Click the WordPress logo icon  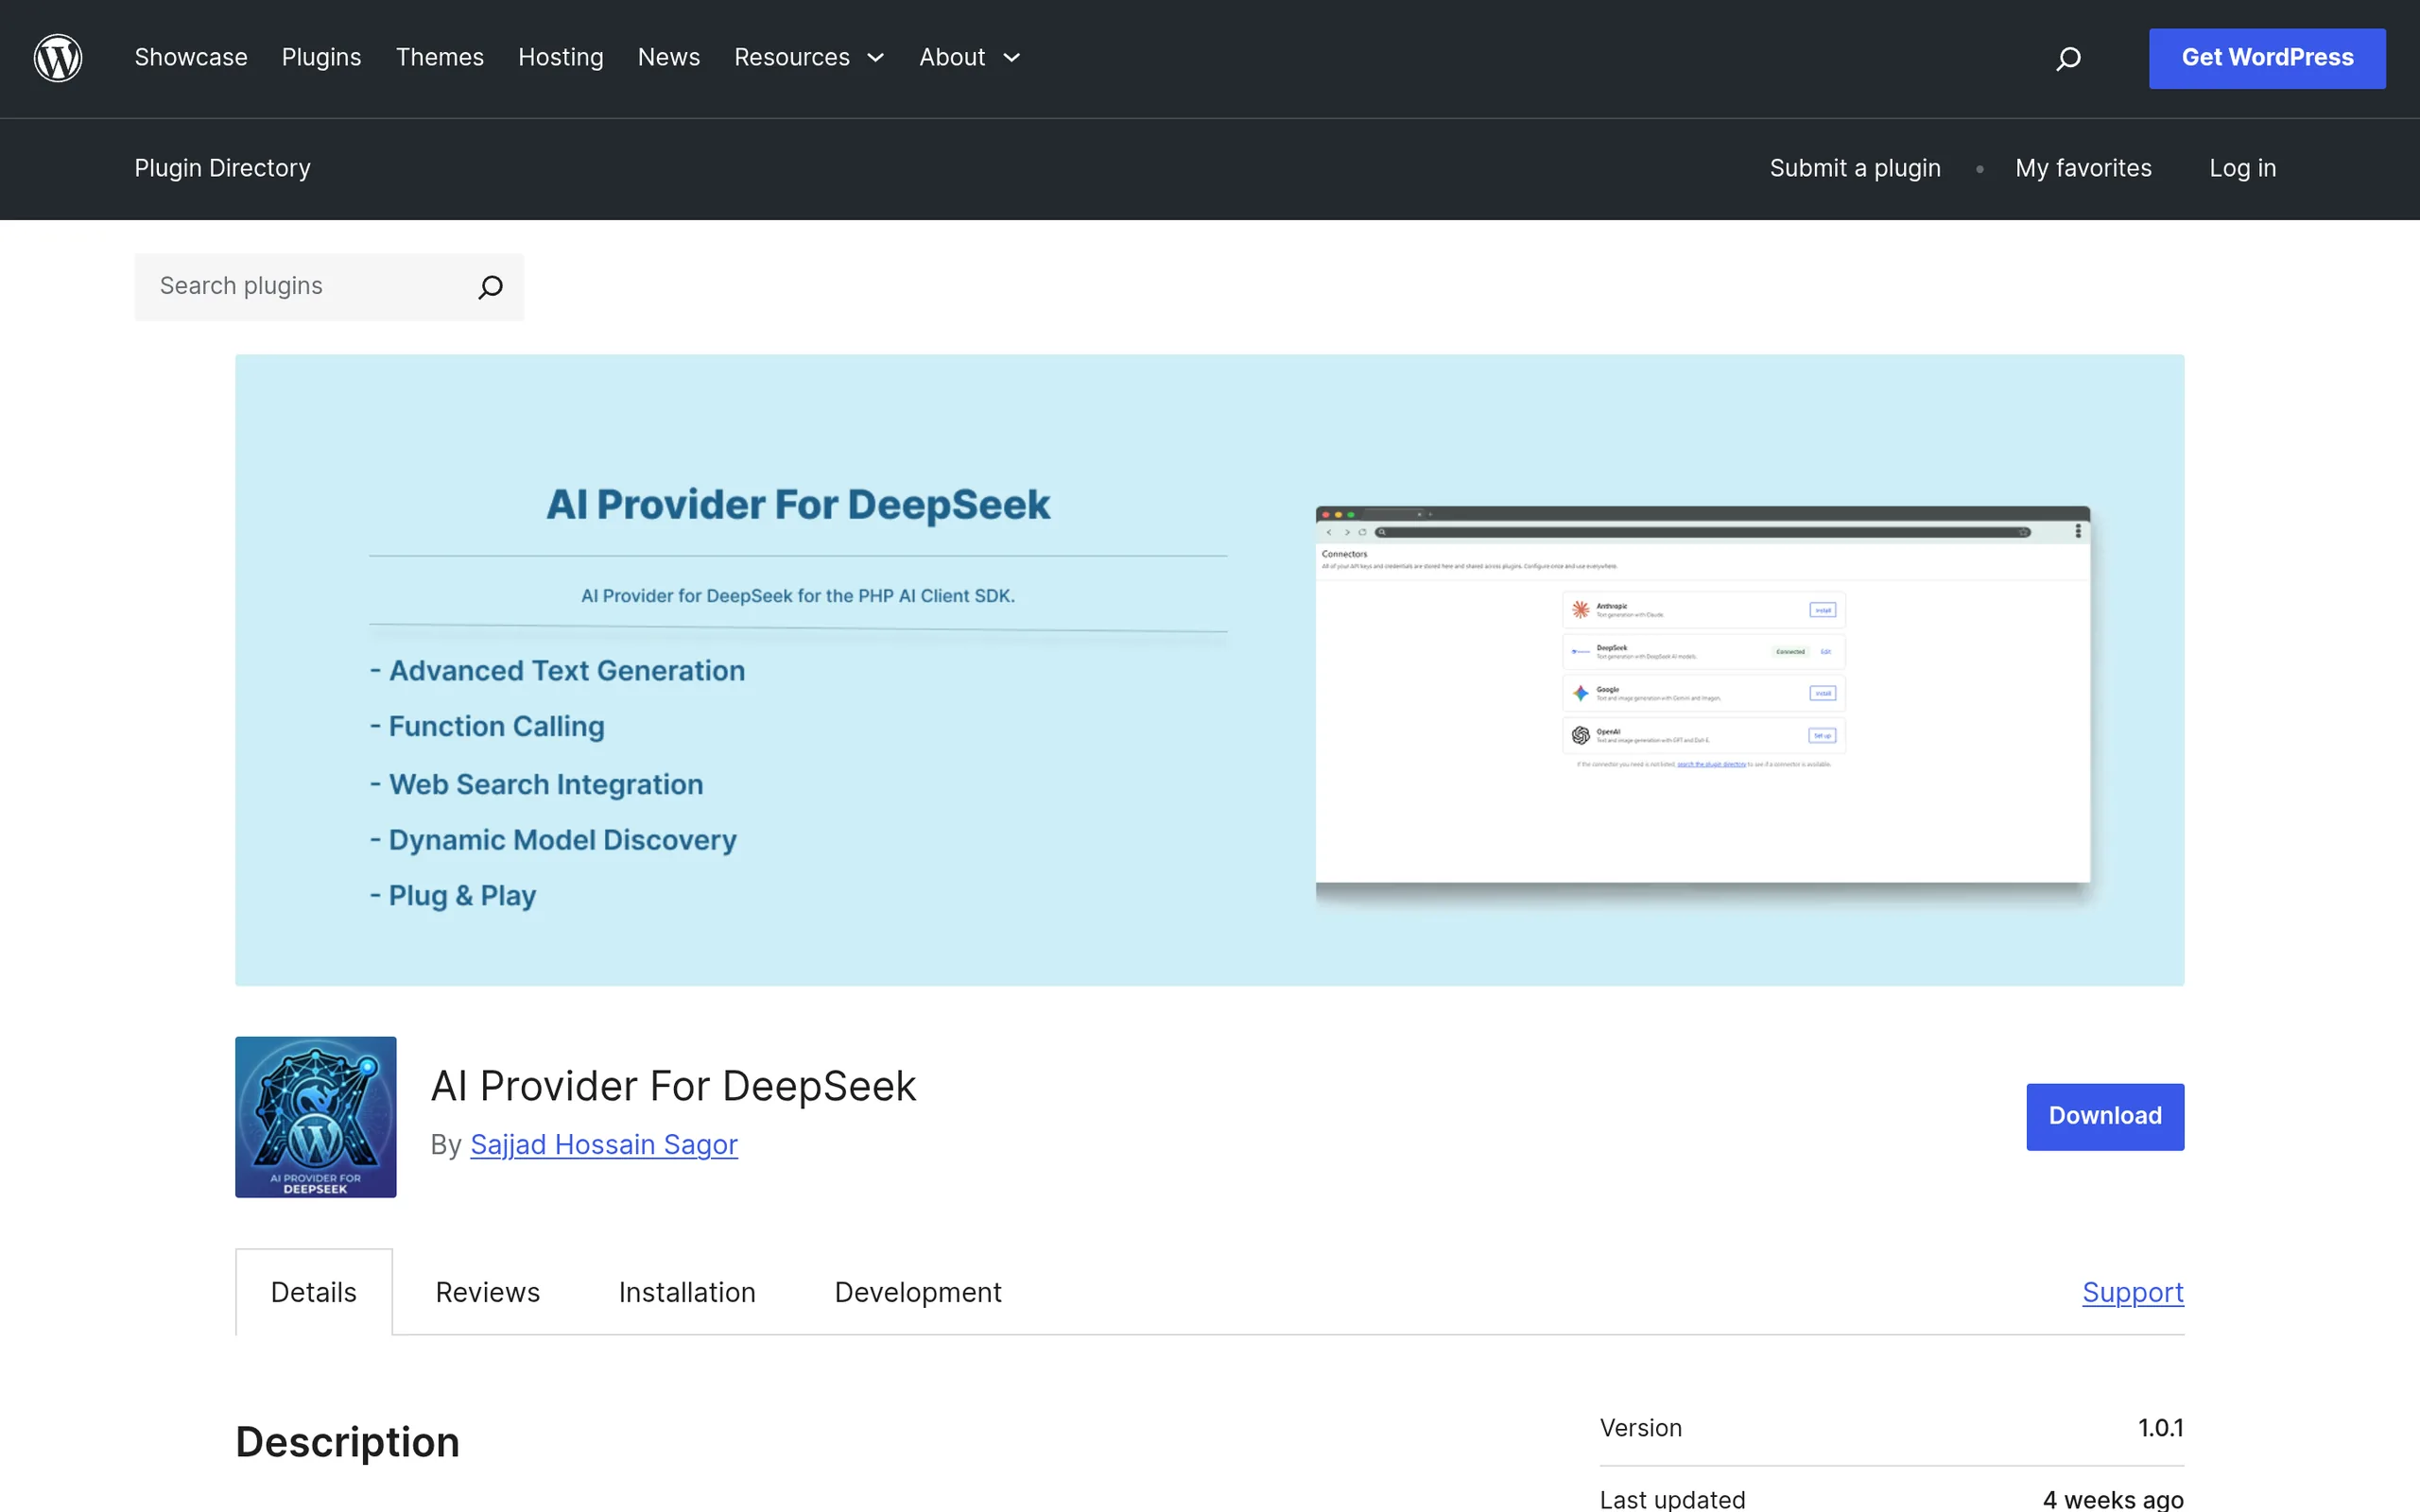pyautogui.click(x=58, y=58)
